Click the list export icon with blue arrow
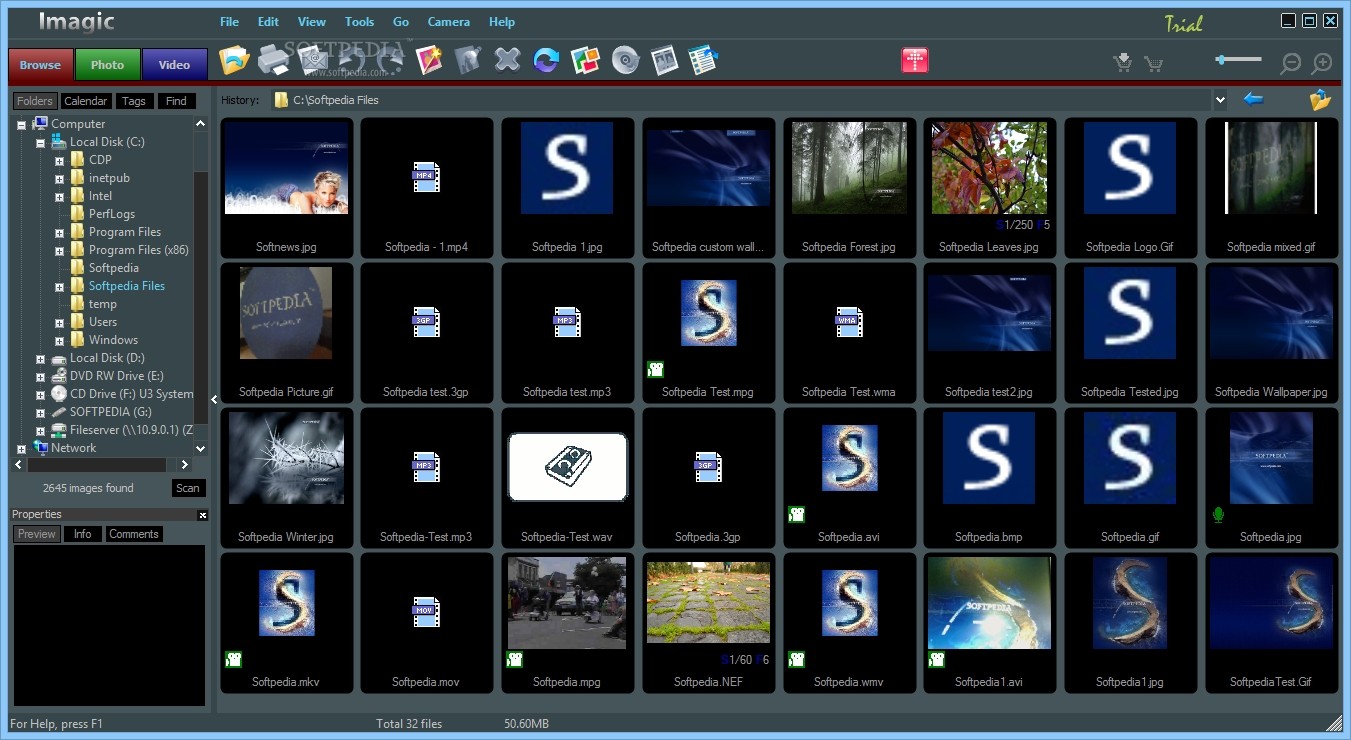1351x740 pixels. pos(703,60)
